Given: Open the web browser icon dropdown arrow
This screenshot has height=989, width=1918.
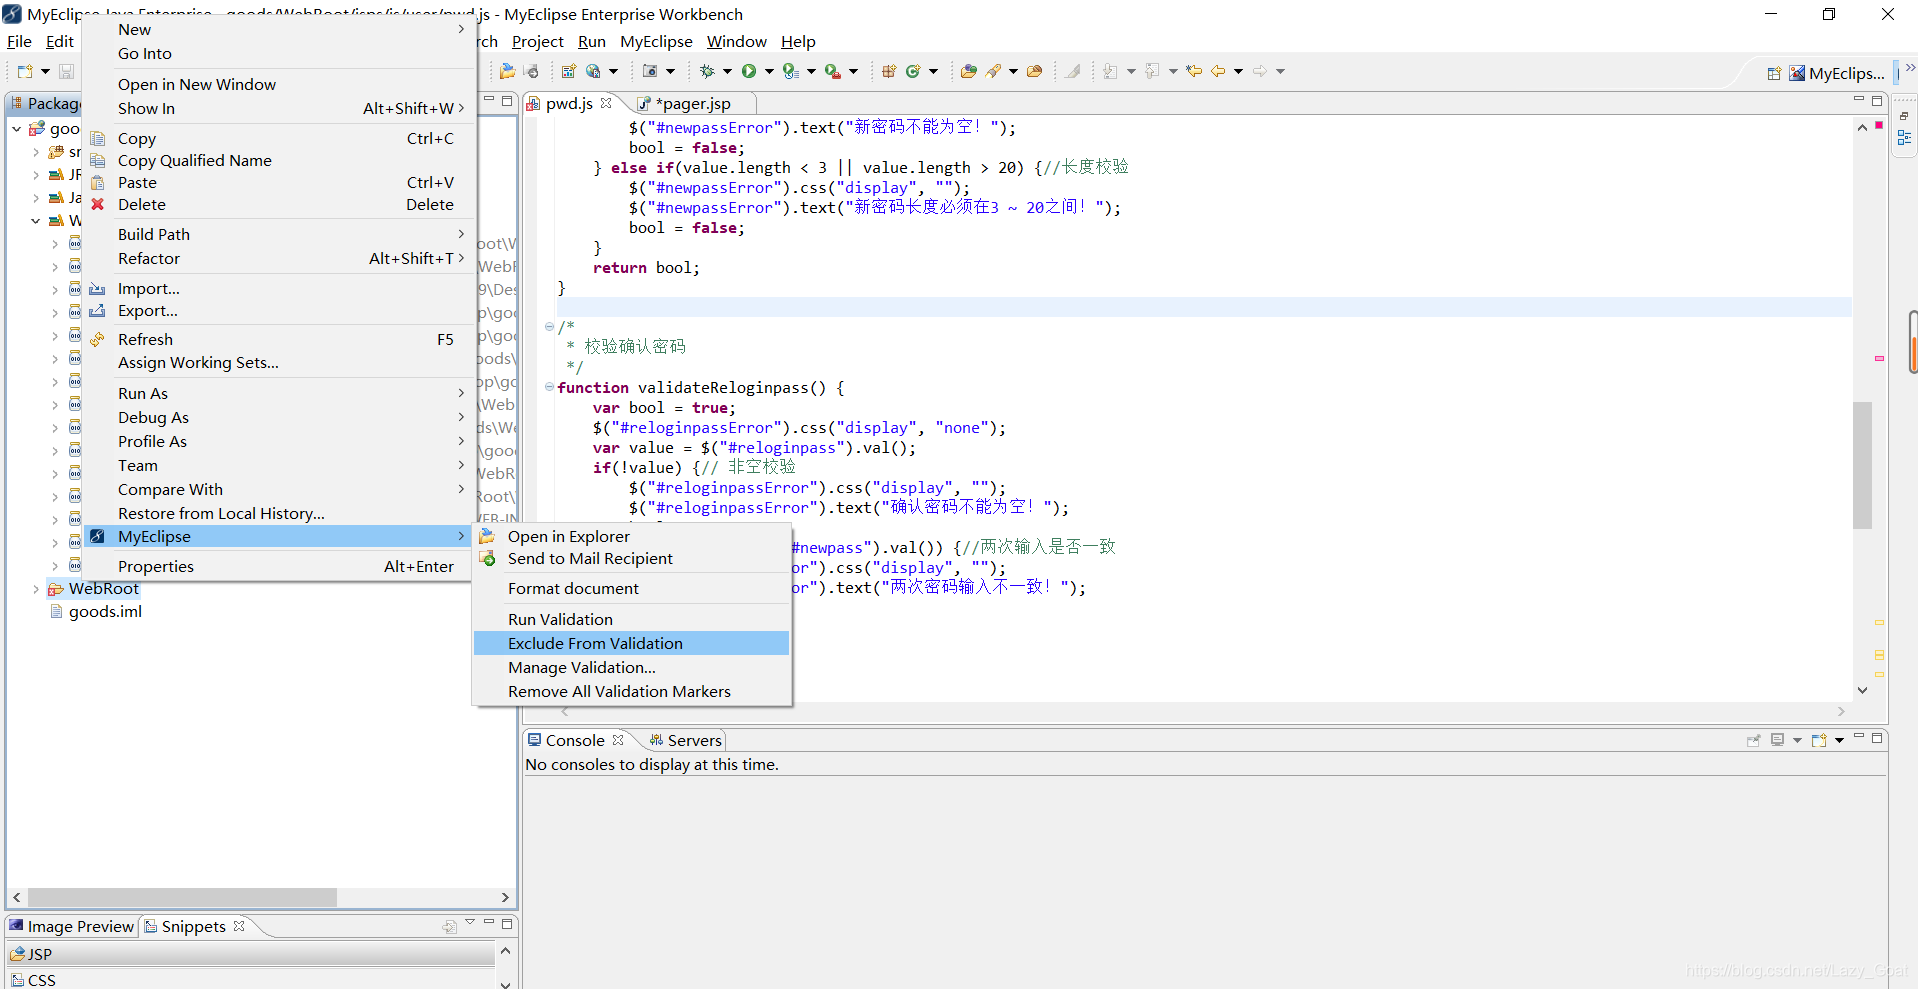Looking at the screenshot, I should [x=614, y=71].
